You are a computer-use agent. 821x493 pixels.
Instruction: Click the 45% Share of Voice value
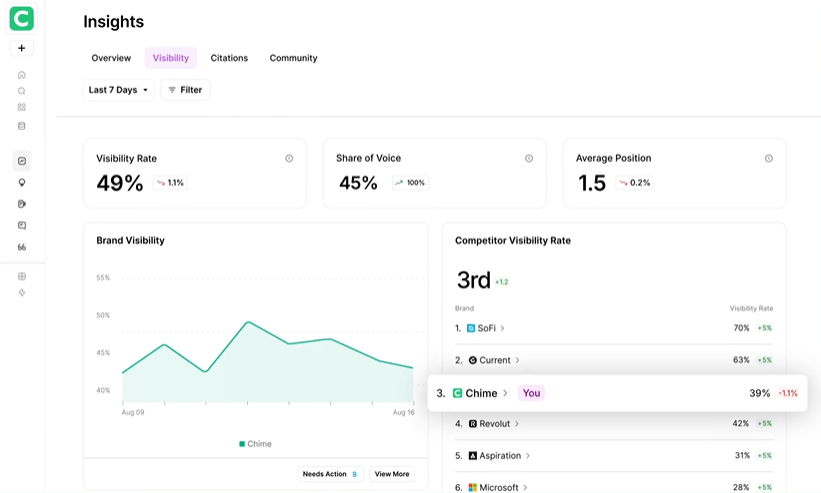click(358, 183)
